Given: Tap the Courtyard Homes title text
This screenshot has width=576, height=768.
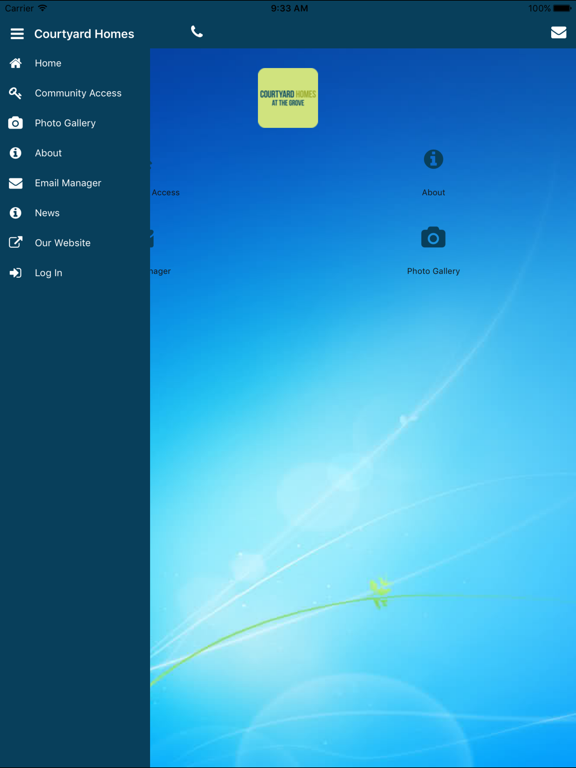Looking at the screenshot, I should [84, 34].
